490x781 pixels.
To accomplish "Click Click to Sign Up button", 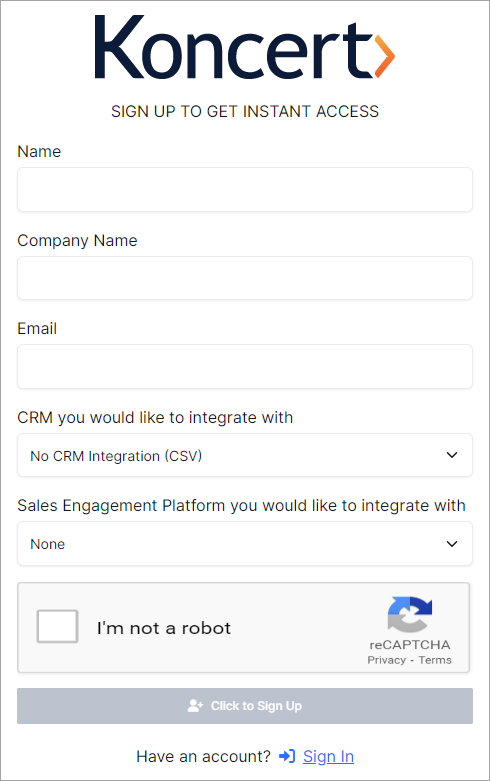I will (x=245, y=706).
